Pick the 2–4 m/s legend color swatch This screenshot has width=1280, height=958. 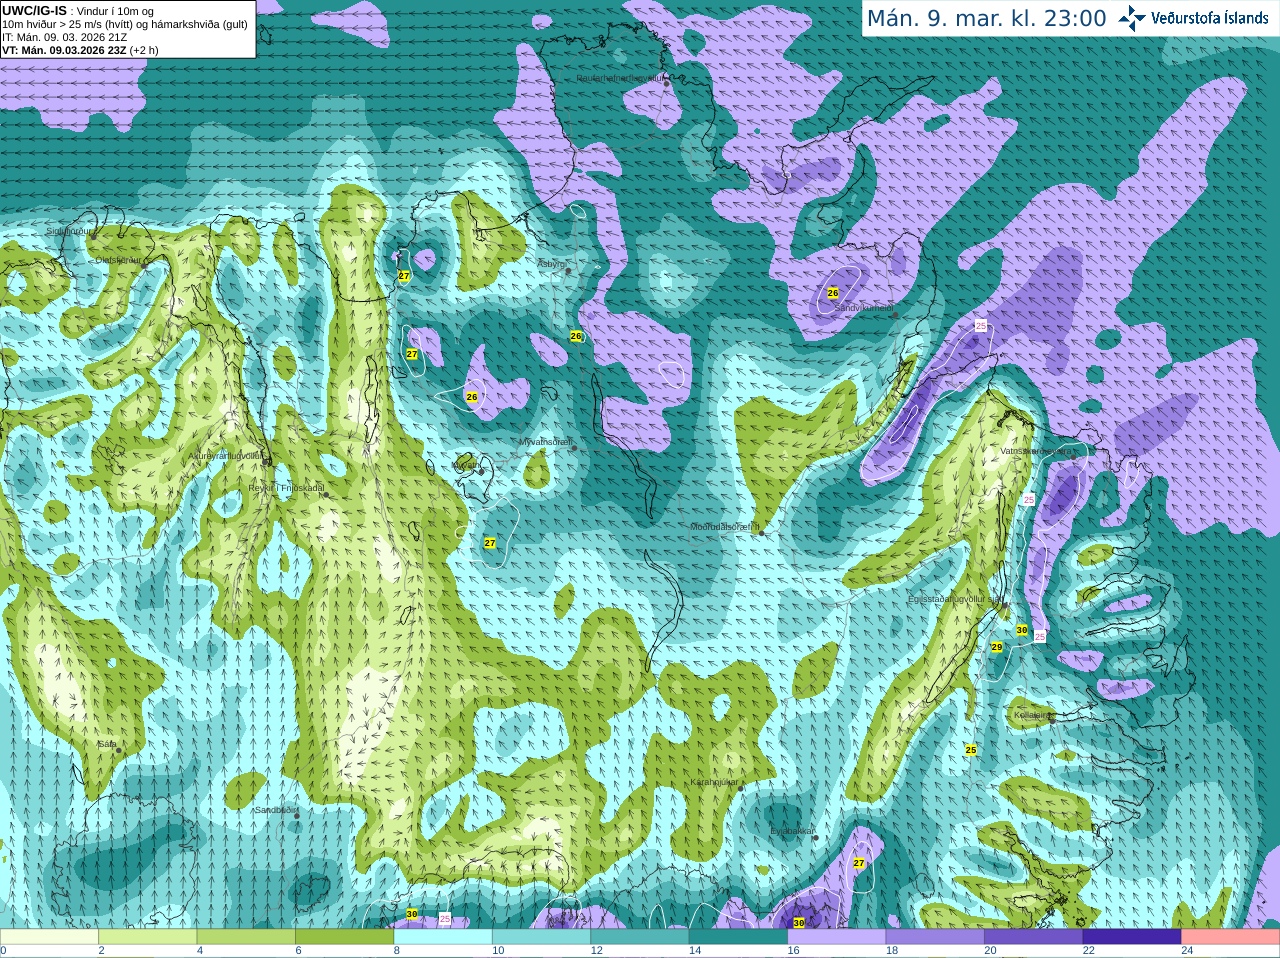click(148, 937)
